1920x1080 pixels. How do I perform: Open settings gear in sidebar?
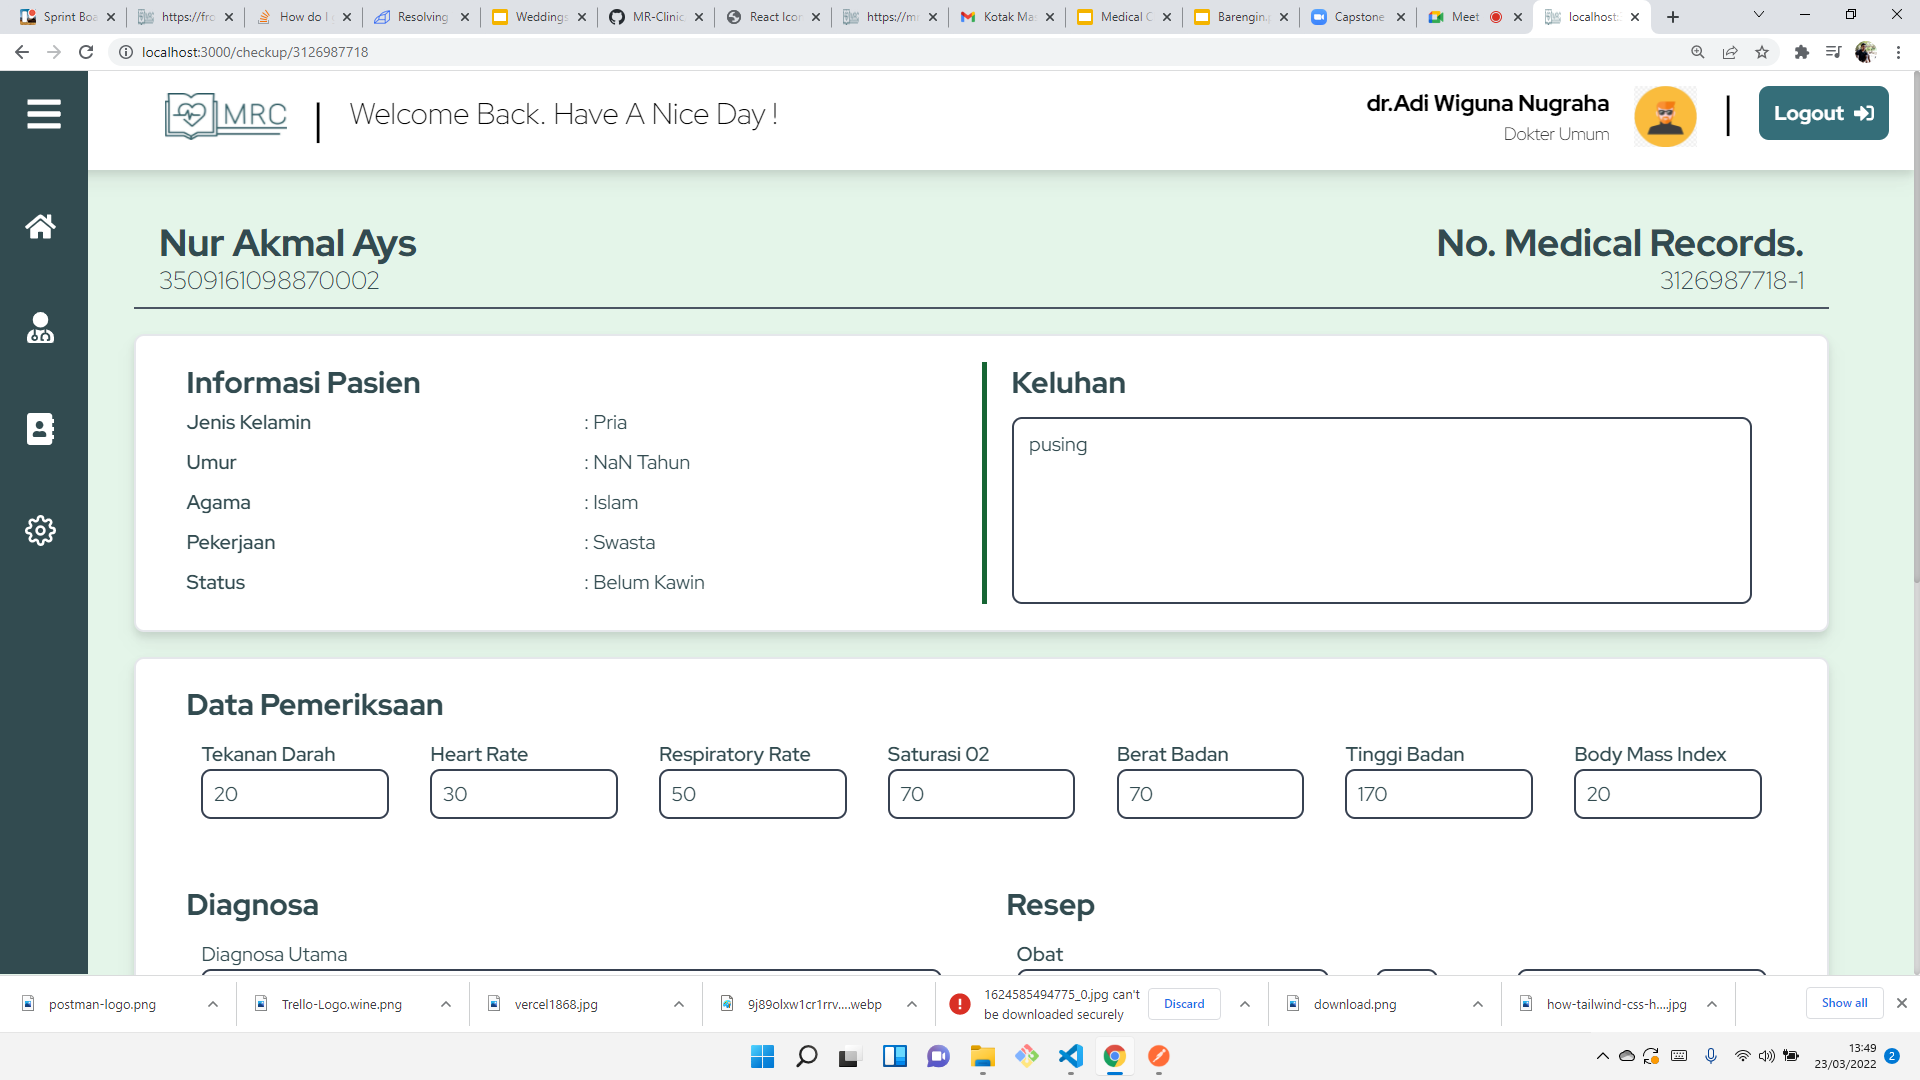tap(40, 530)
